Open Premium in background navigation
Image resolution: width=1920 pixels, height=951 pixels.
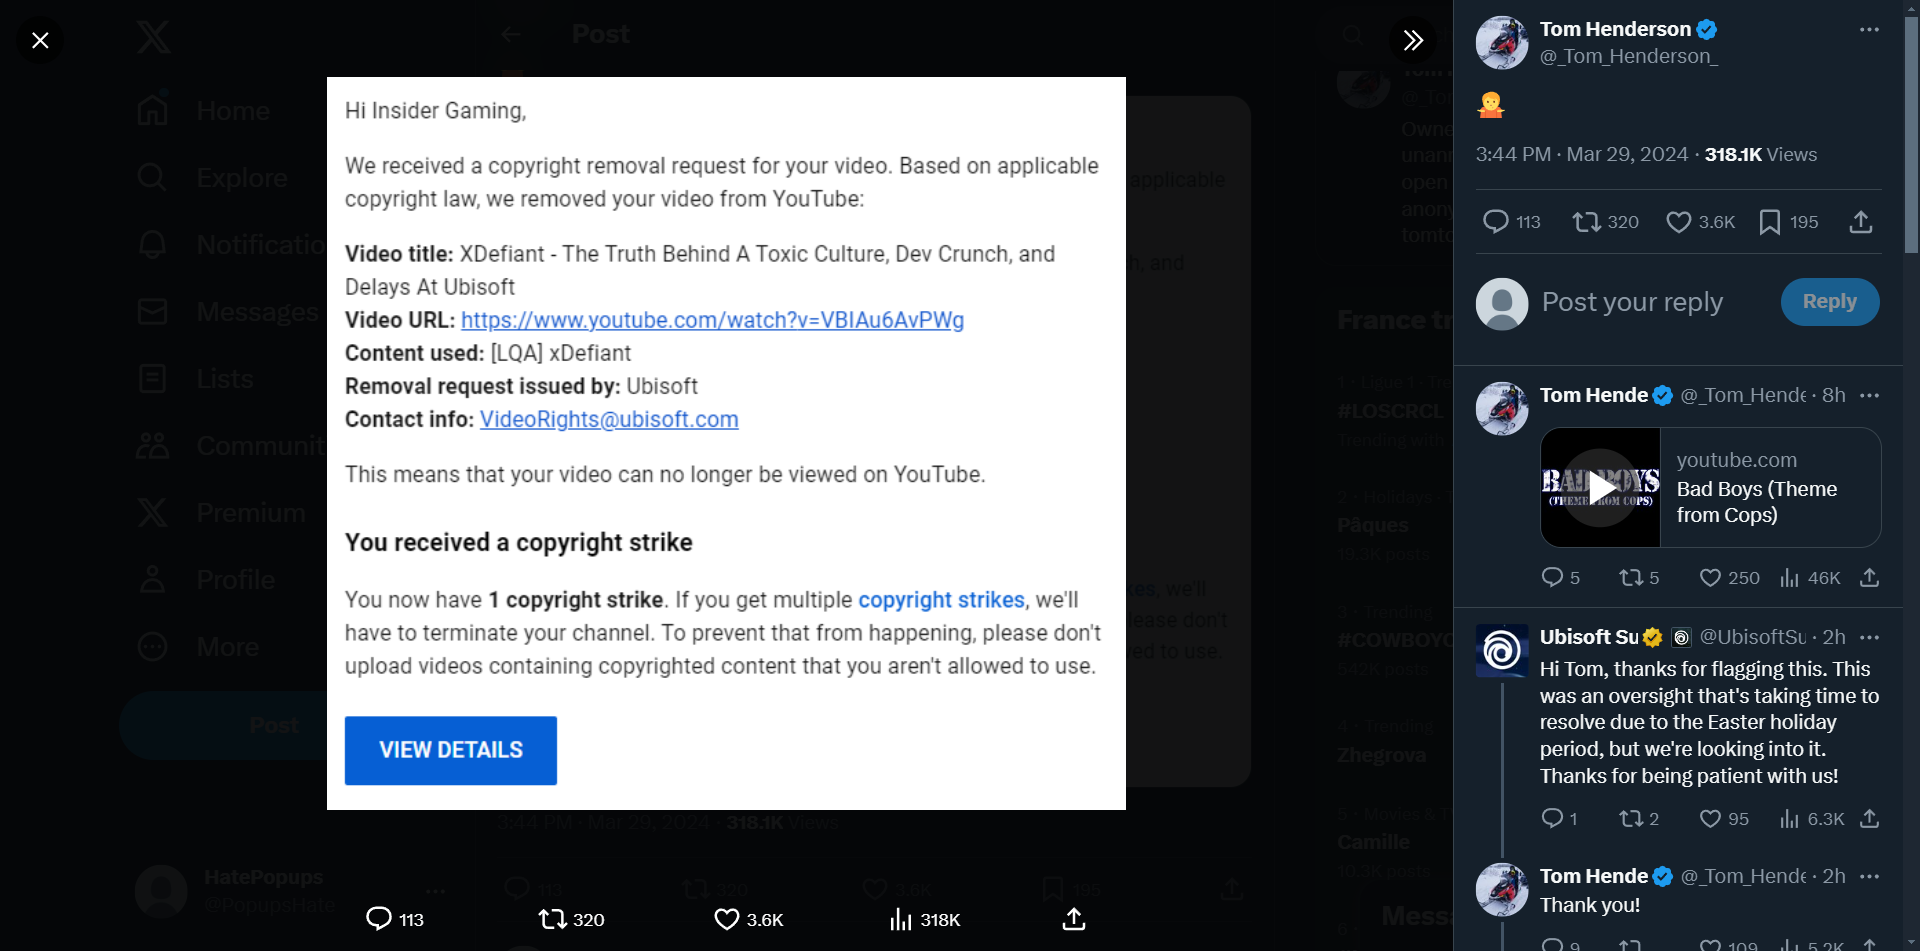(x=222, y=513)
